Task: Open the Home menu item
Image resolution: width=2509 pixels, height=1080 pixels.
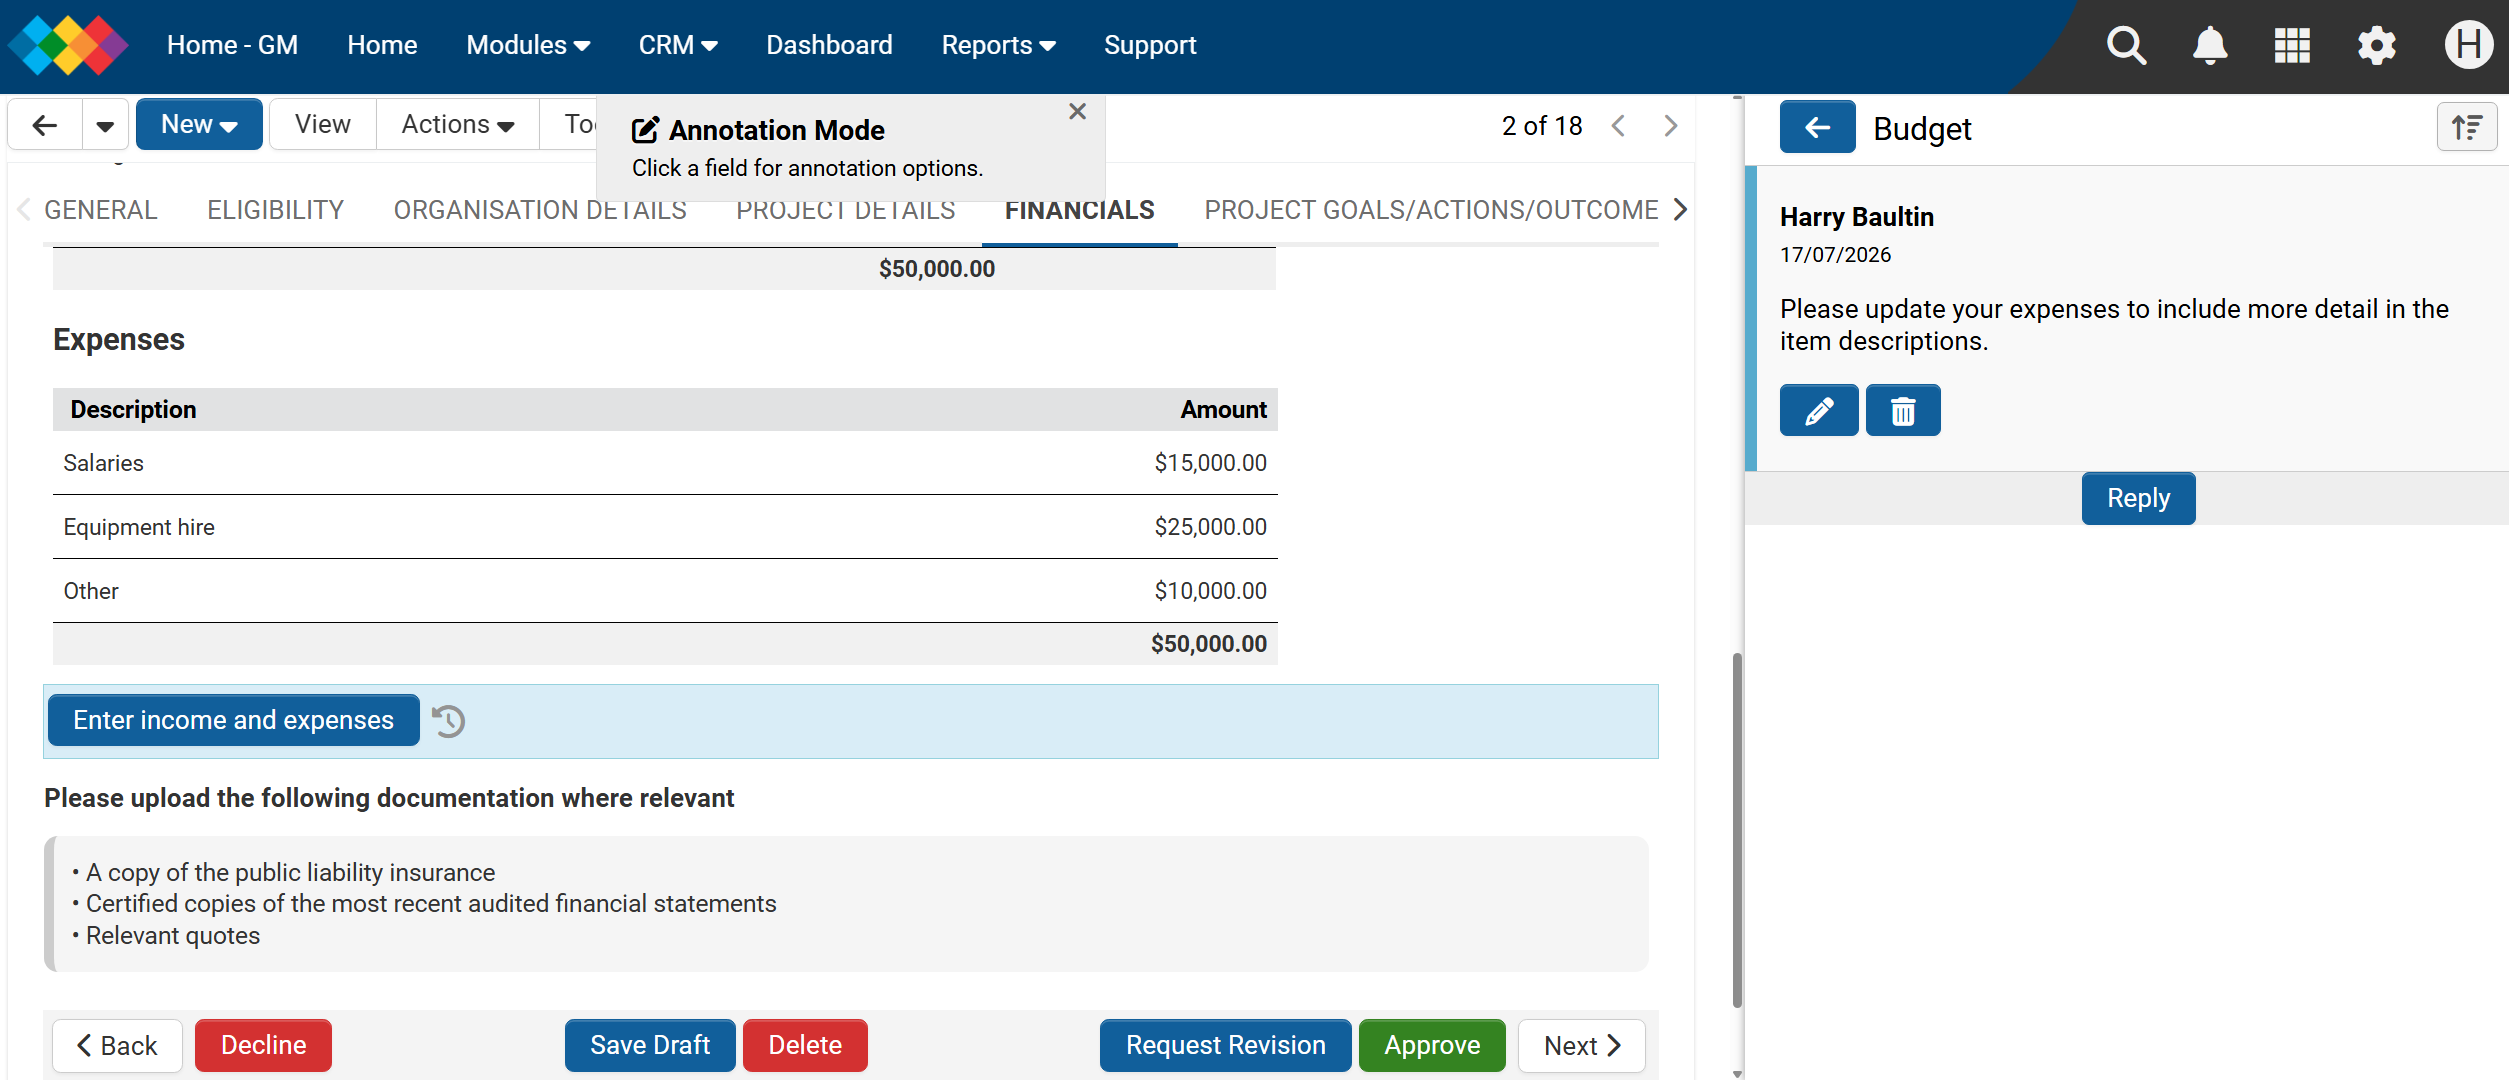Action: point(382,46)
